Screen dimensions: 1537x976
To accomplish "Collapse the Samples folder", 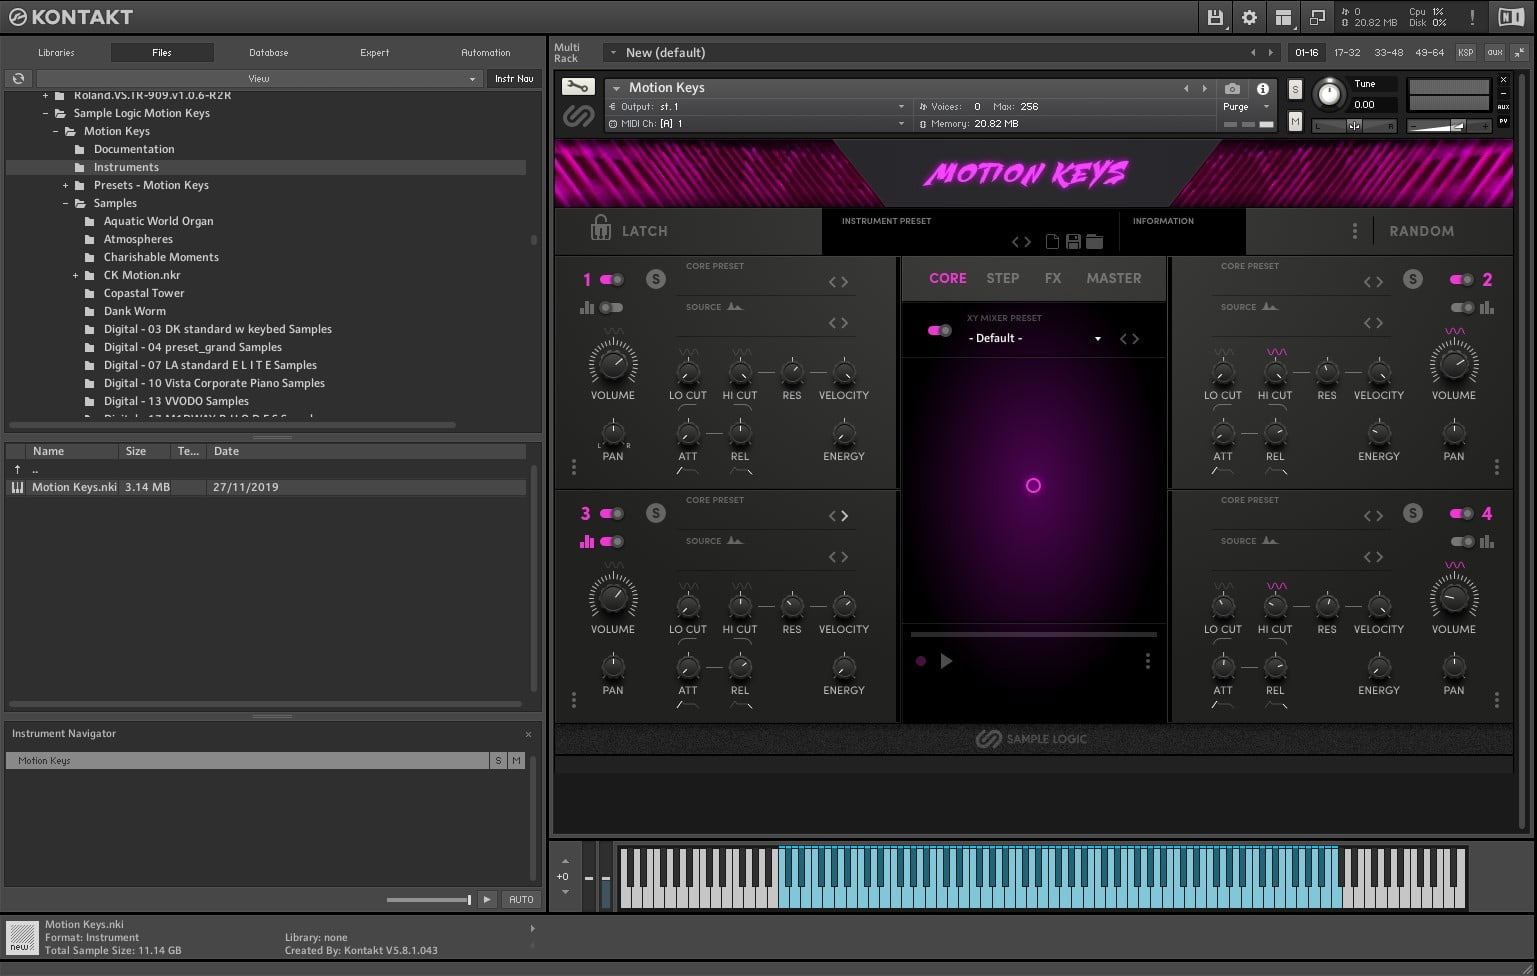I will tap(66, 203).
